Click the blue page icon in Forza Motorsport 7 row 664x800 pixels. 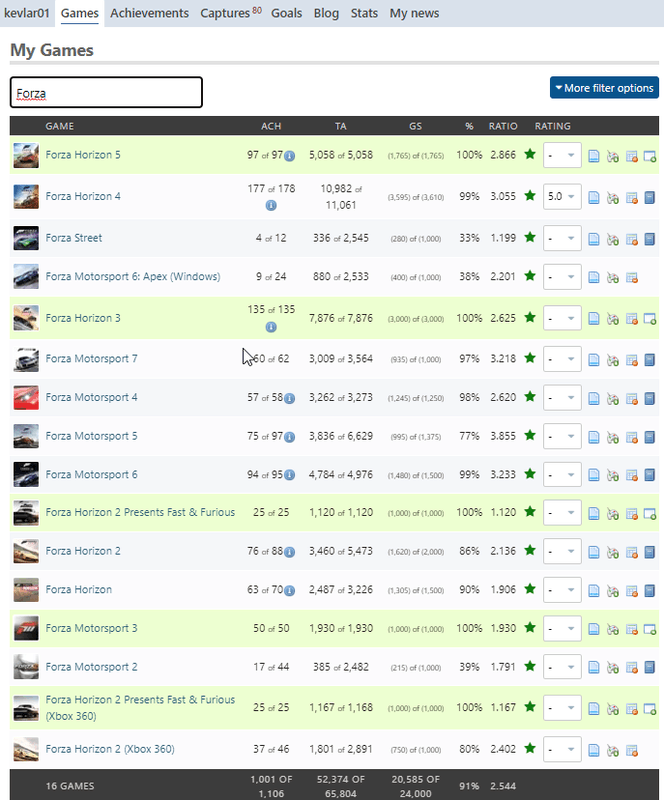(x=594, y=360)
